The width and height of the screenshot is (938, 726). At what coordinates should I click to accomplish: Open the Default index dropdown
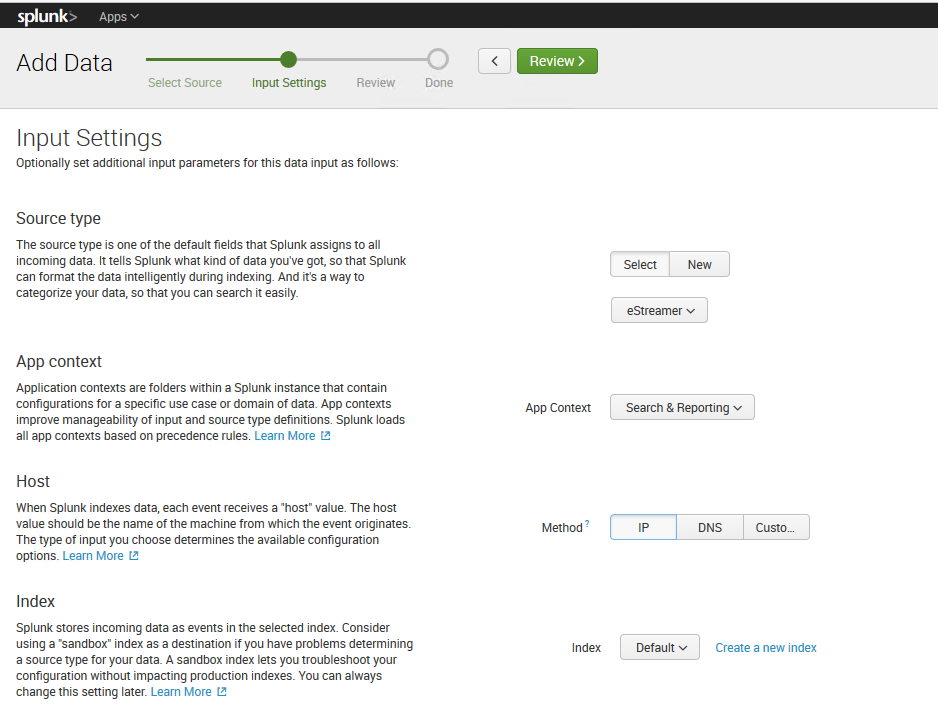coord(660,648)
